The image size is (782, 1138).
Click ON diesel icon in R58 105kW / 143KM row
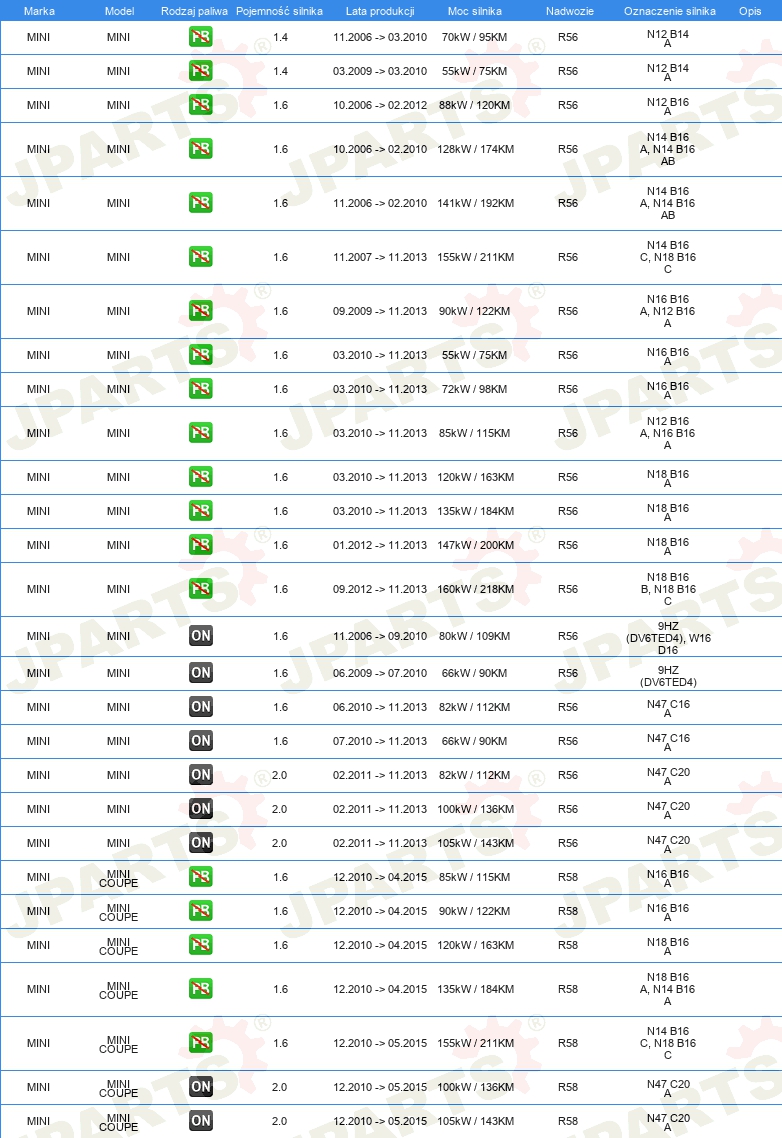pyautogui.click(x=200, y=1121)
